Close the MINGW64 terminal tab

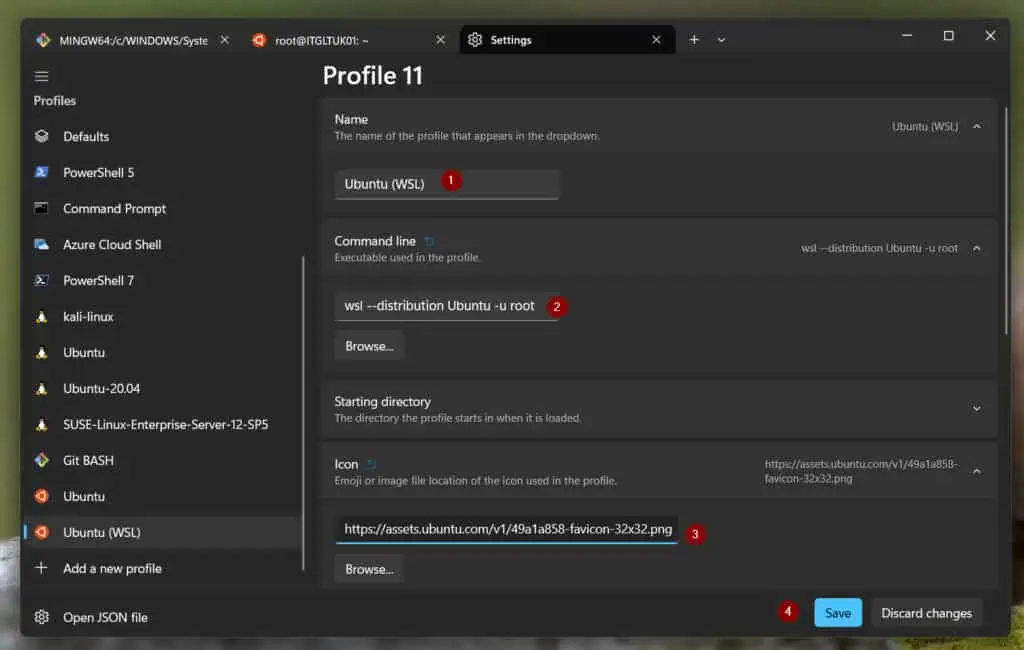point(225,40)
